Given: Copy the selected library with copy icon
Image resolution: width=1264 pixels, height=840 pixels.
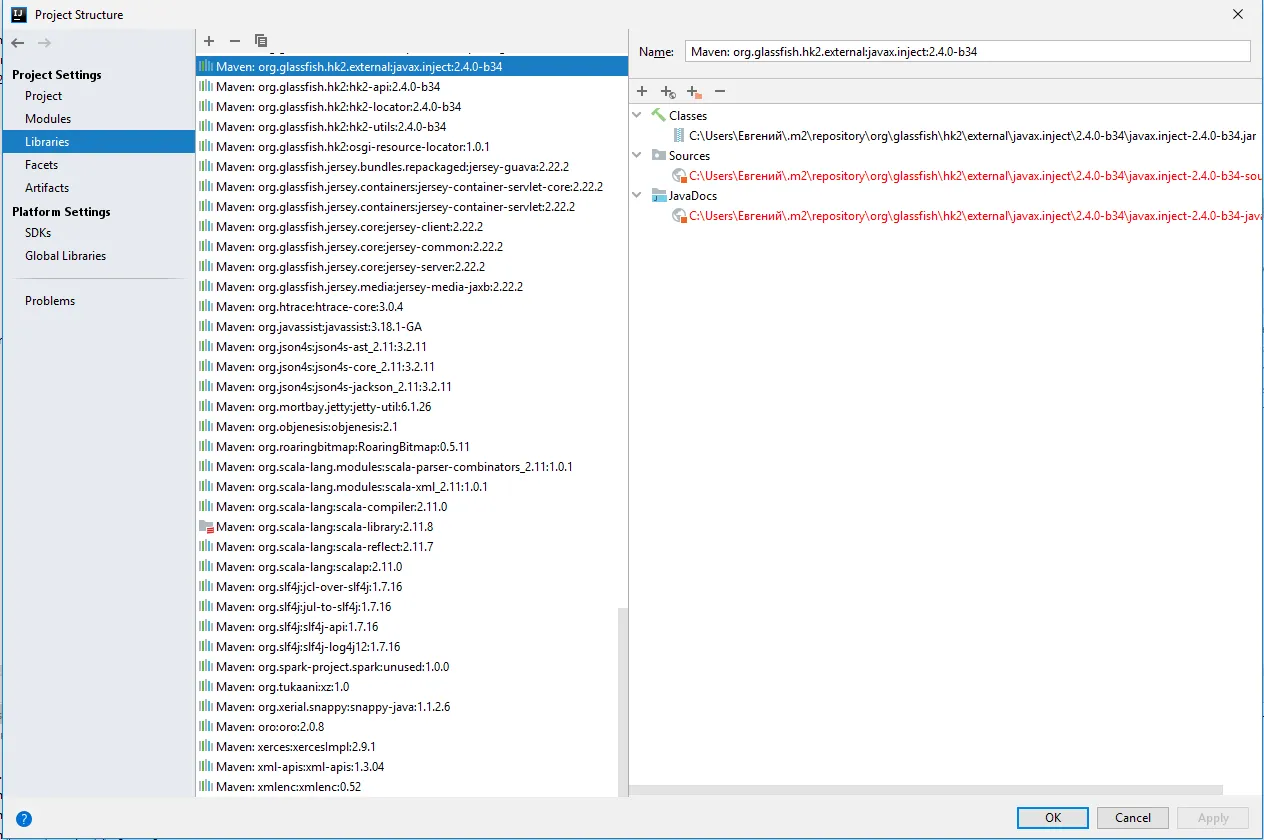Looking at the screenshot, I should tap(261, 41).
